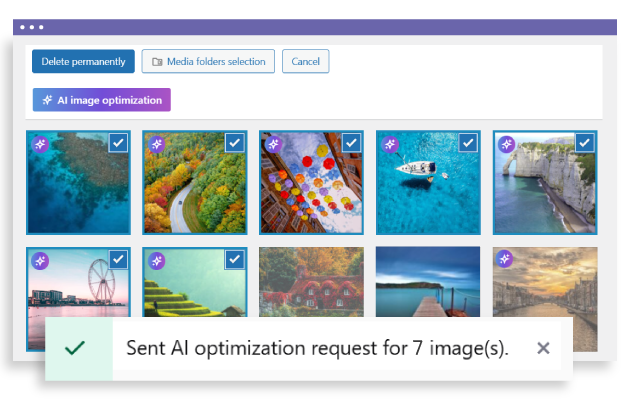The image size is (630, 400).
Task: Click AI sparkle badge on coral reef image
Action: pyautogui.click(x=40, y=144)
